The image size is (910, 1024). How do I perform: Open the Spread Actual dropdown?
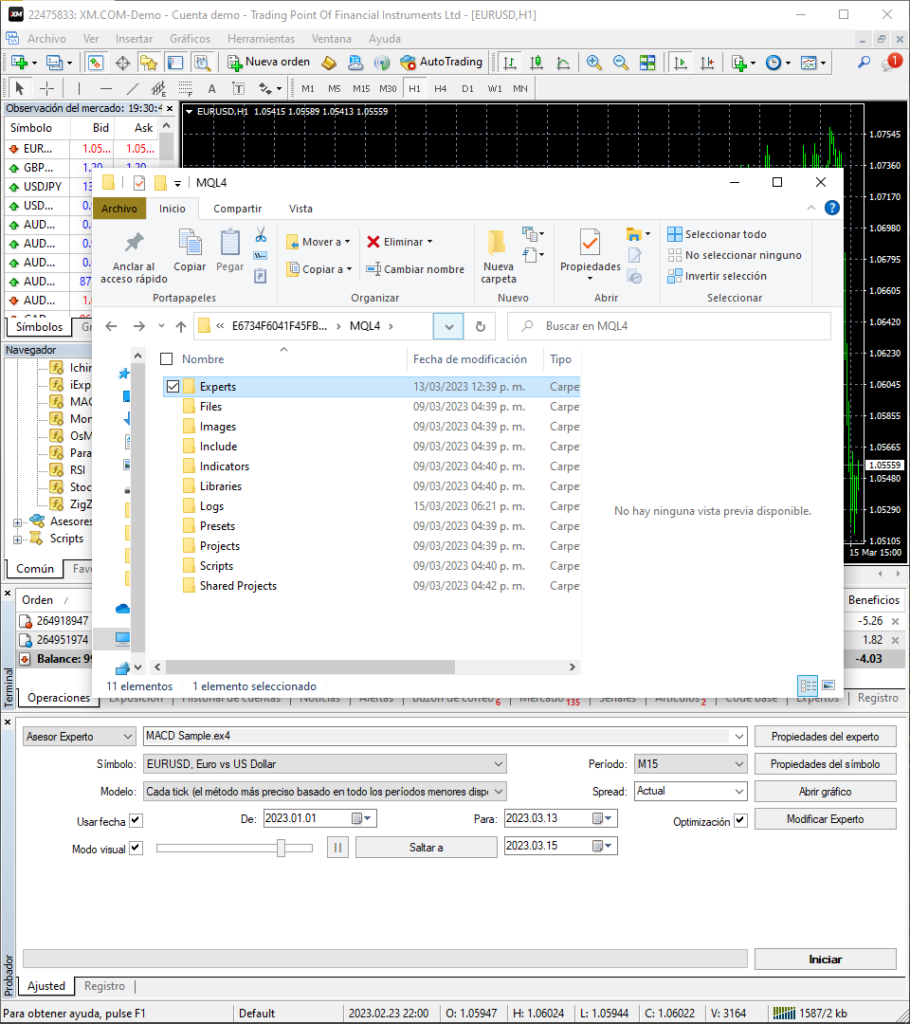coord(739,792)
